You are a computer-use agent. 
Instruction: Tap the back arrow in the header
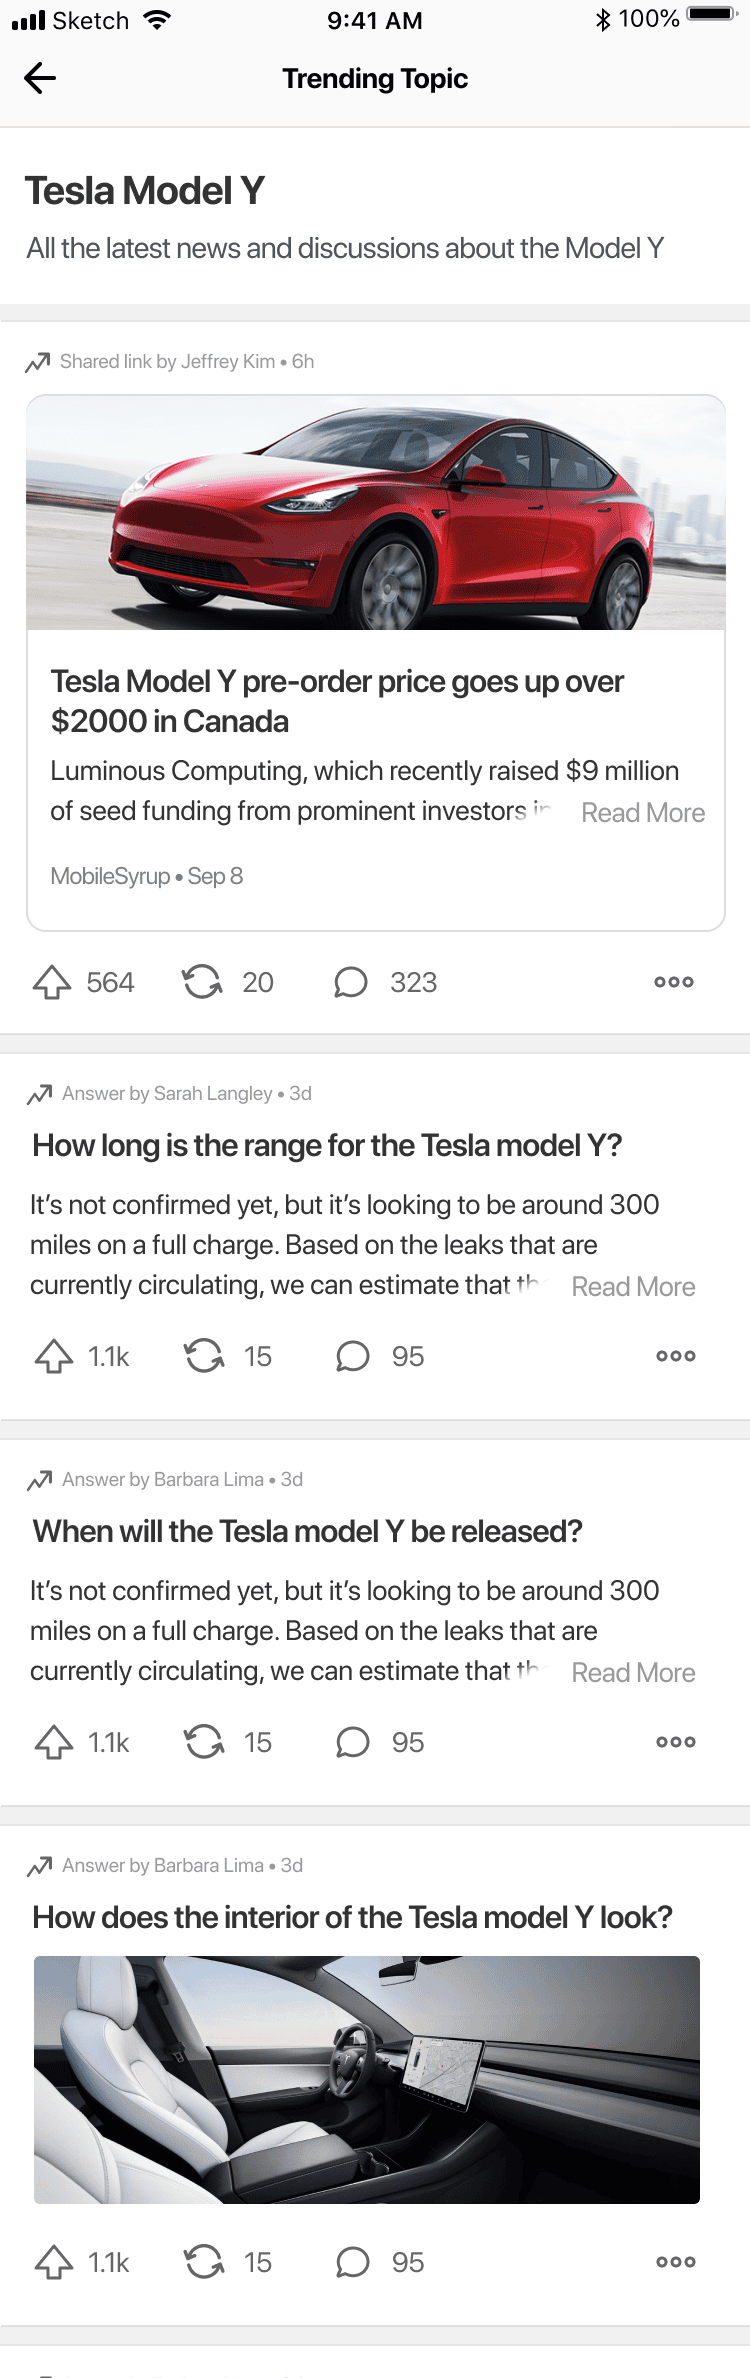40,78
